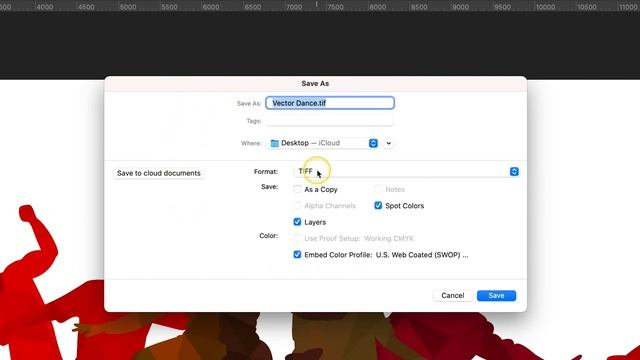Open the Where location popup (Desktop — iCloud)

click(323, 143)
